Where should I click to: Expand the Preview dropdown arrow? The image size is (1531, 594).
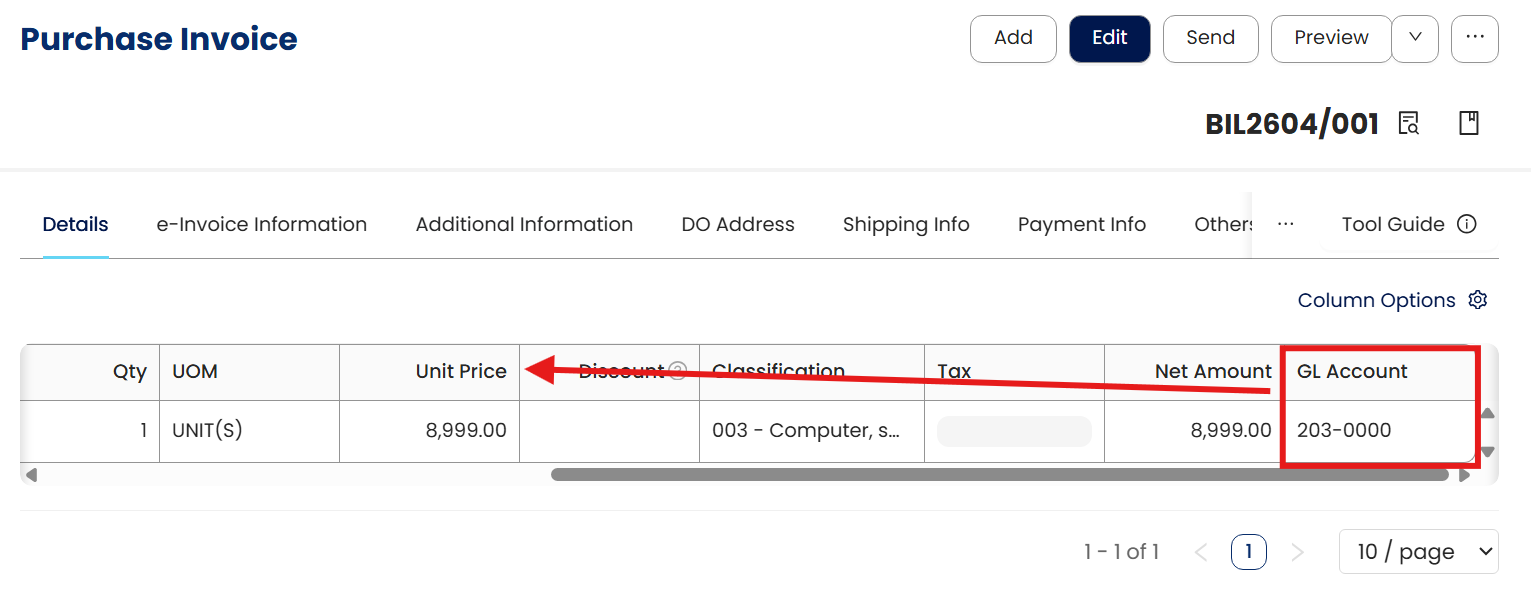pos(1415,38)
